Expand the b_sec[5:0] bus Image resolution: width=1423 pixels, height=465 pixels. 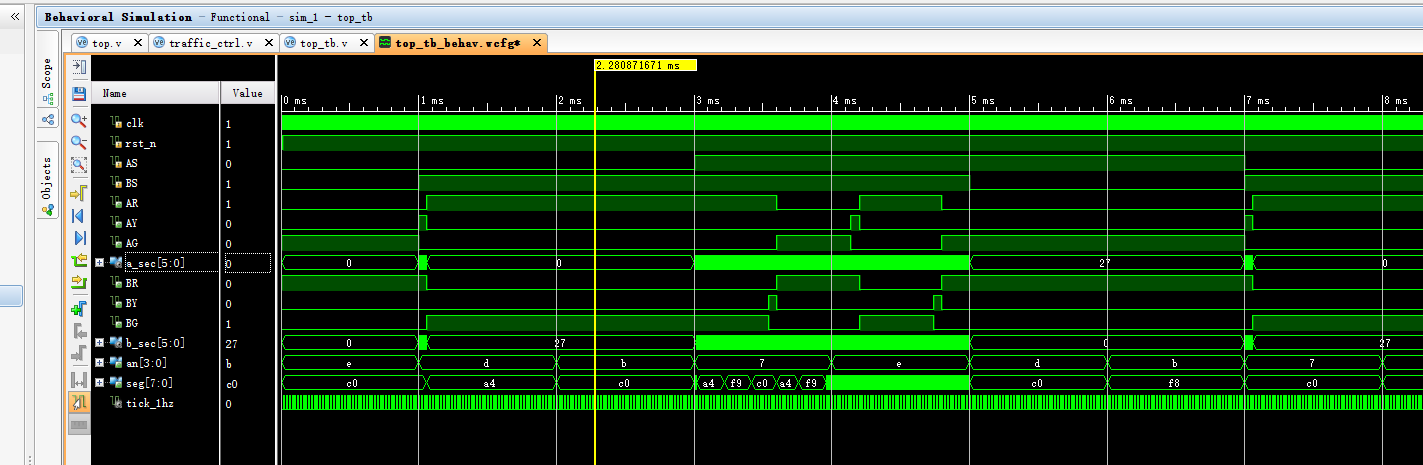coord(99,343)
